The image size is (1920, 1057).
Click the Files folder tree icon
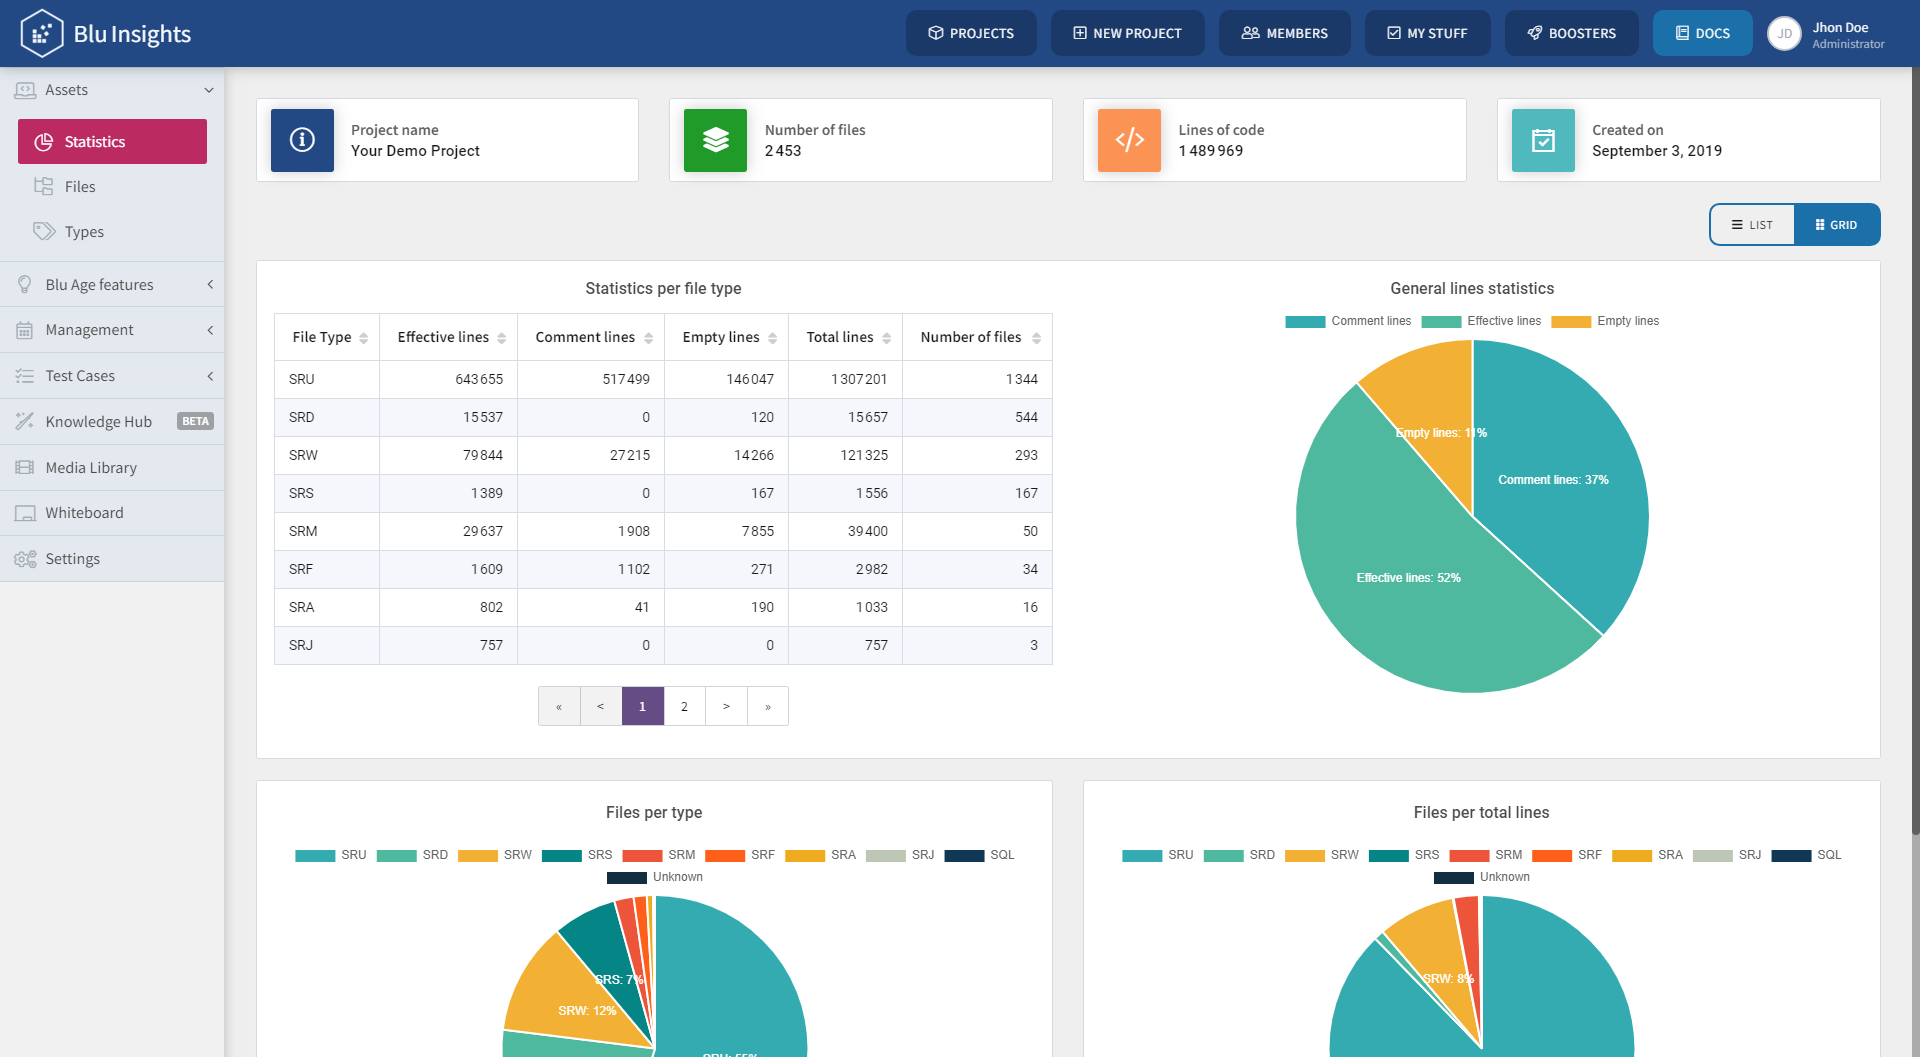tap(44, 186)
